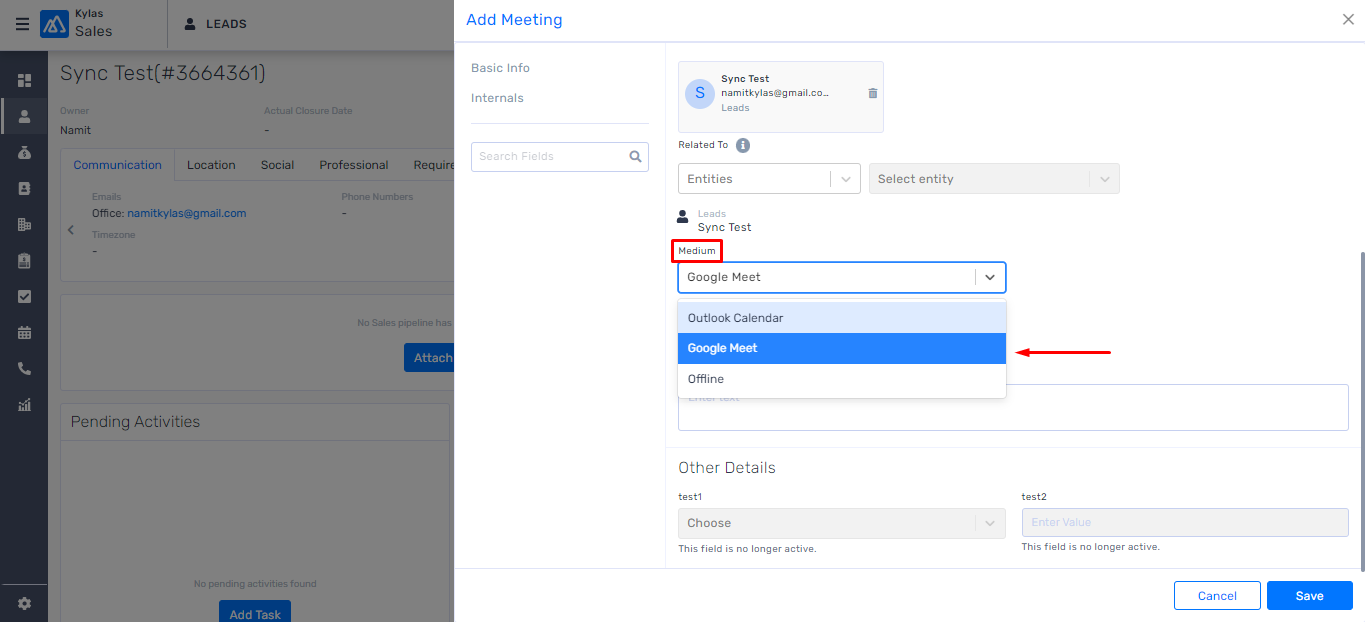Click the Other Details heading
1365x622 pixels.
pyautogui.click(x=727, y=468)
